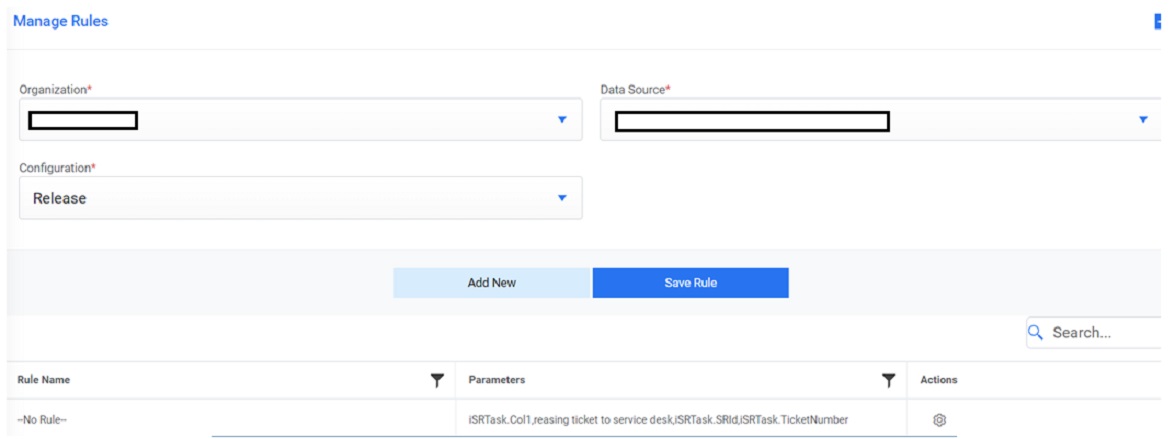This screenshot has width=1176, height=439.
Task: Click the Parameters column header label
Action: point(497,380)
